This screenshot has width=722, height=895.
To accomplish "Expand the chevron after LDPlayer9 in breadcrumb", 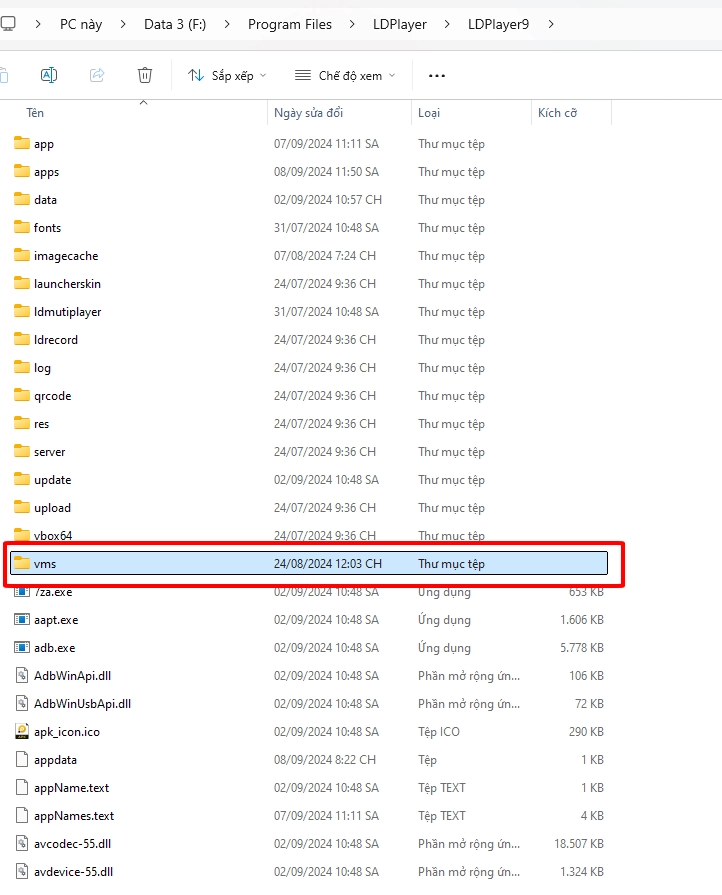I will (x=551, y=23).
